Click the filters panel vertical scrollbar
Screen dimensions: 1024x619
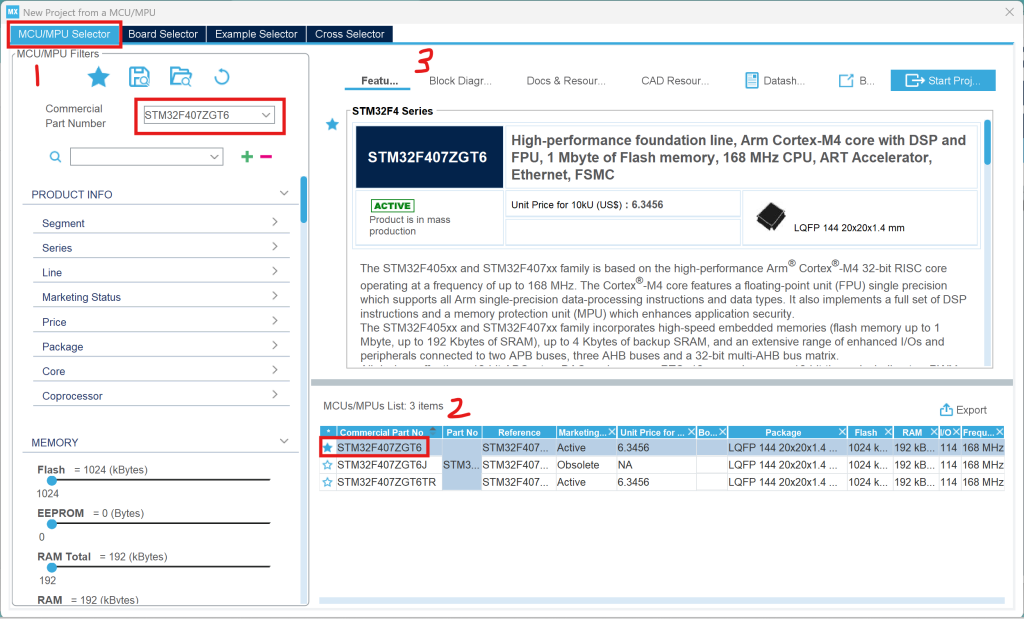304,200
